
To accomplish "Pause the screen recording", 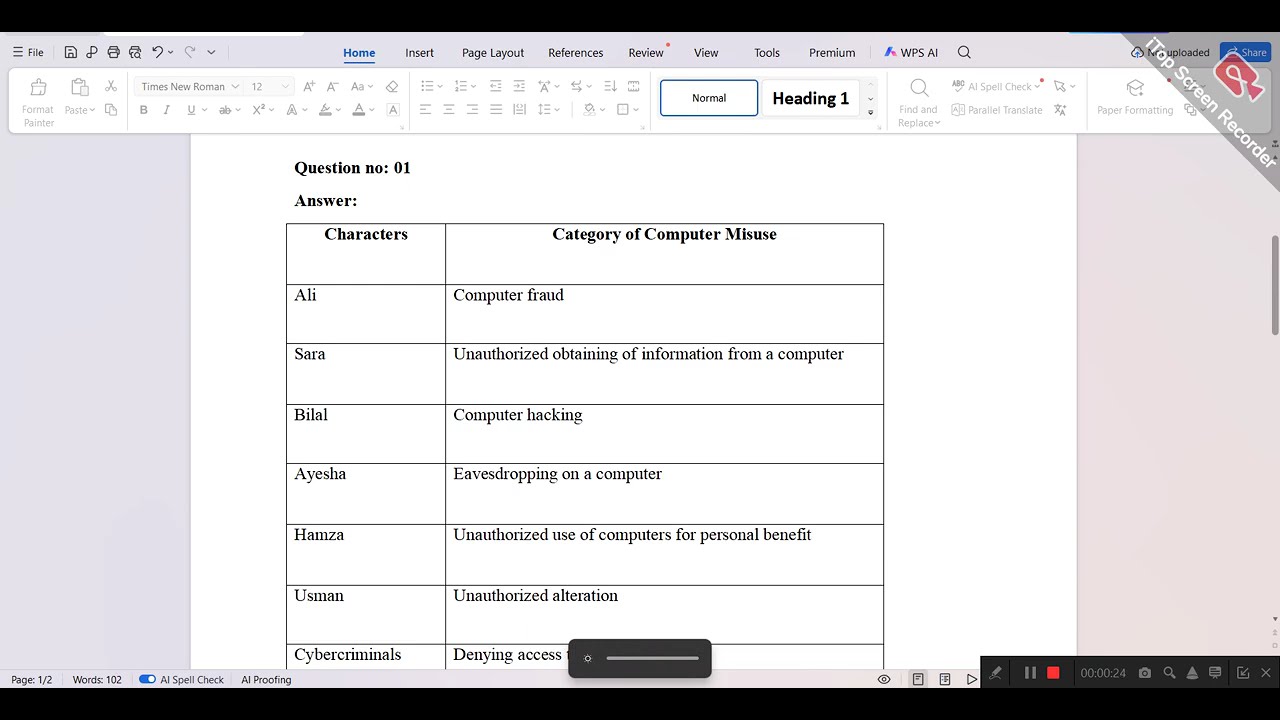I will 1030,673.
